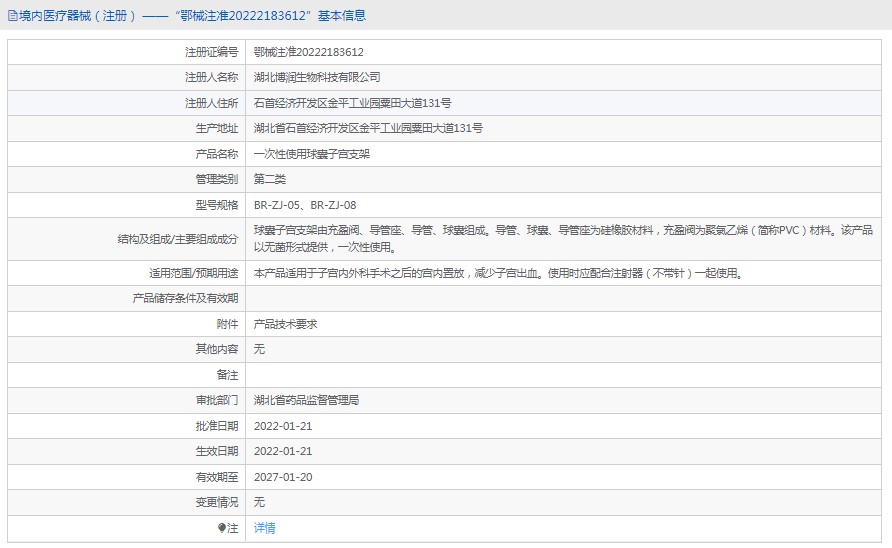This screenshot has width=892, height=548.
Task: Select the product name 一次性使用球囊子宫支架
Action: click(312, 154)
